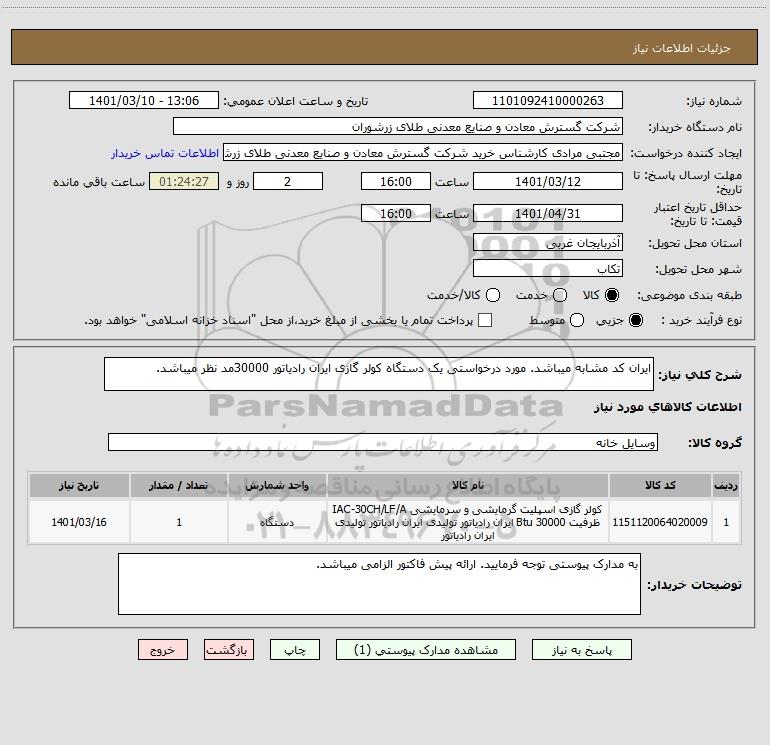The image size is (770, 745).
Task: Click the پاسخ به نیاز button
Action: [581, 650]
